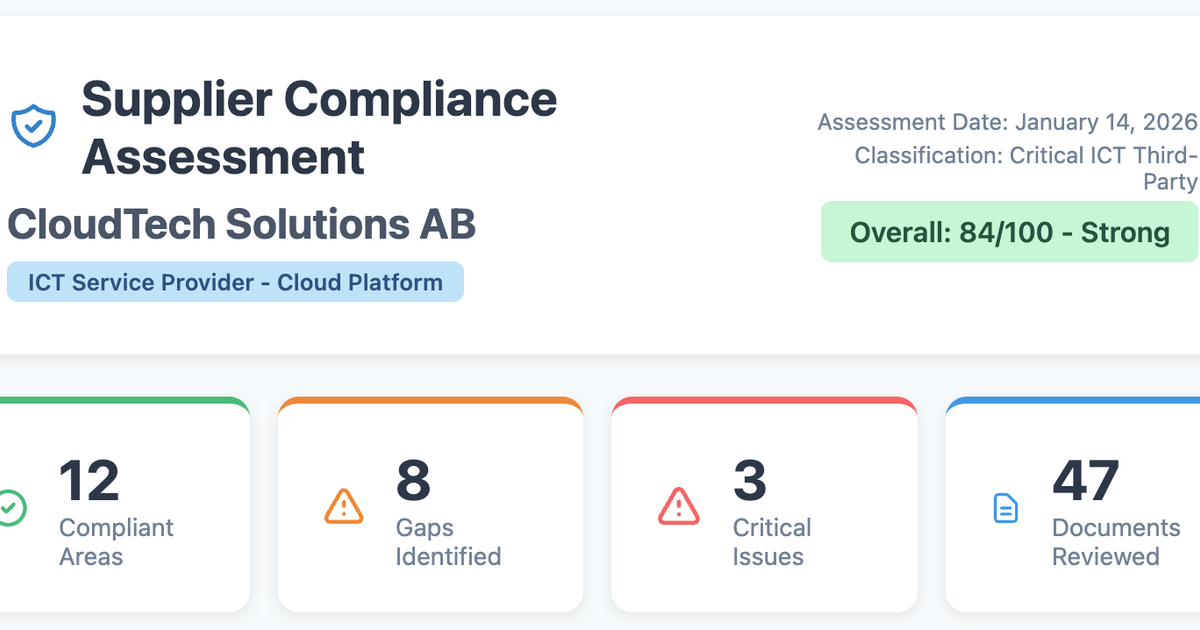This screenshot has width=1200, height=630.
Task: Select the Gaps Identified card
Action: coord(430,505)
